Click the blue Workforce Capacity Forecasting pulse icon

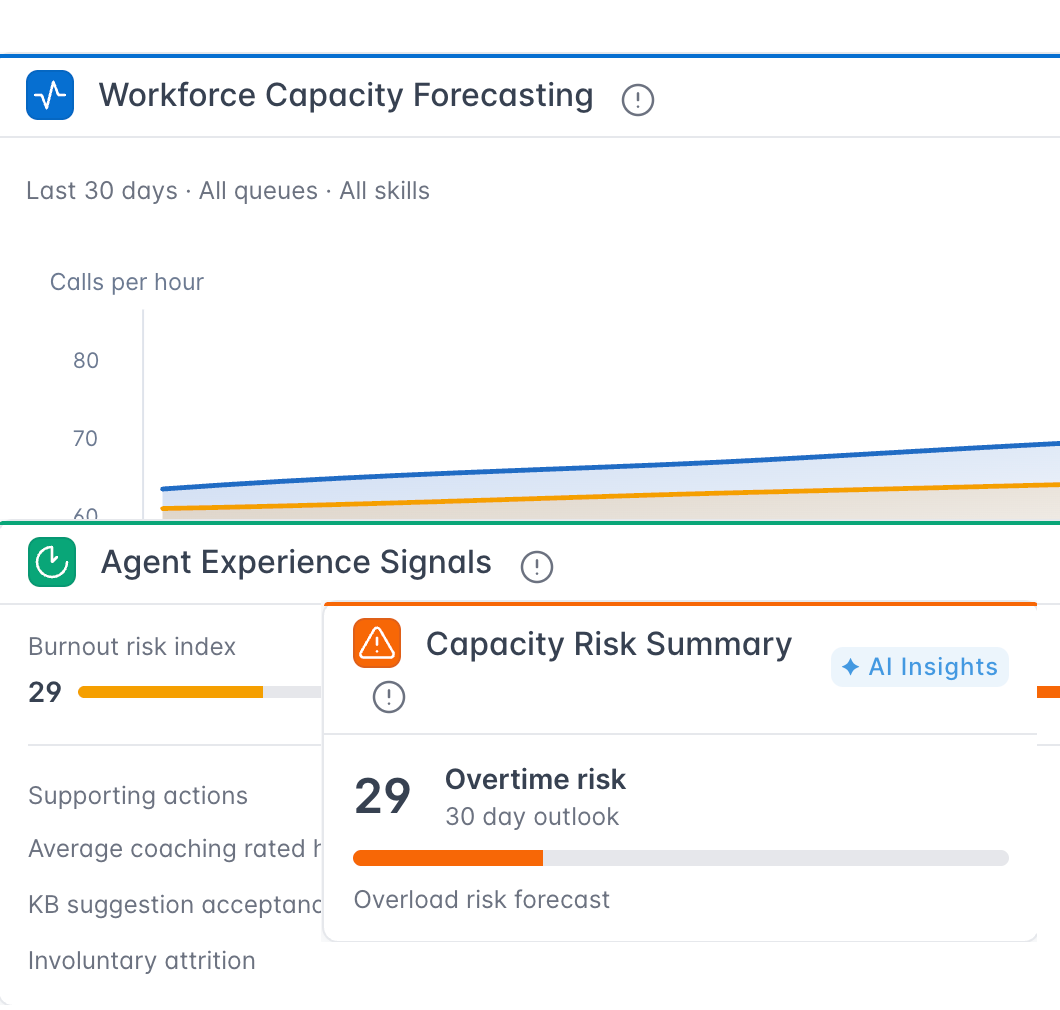[x=50, y=95]
